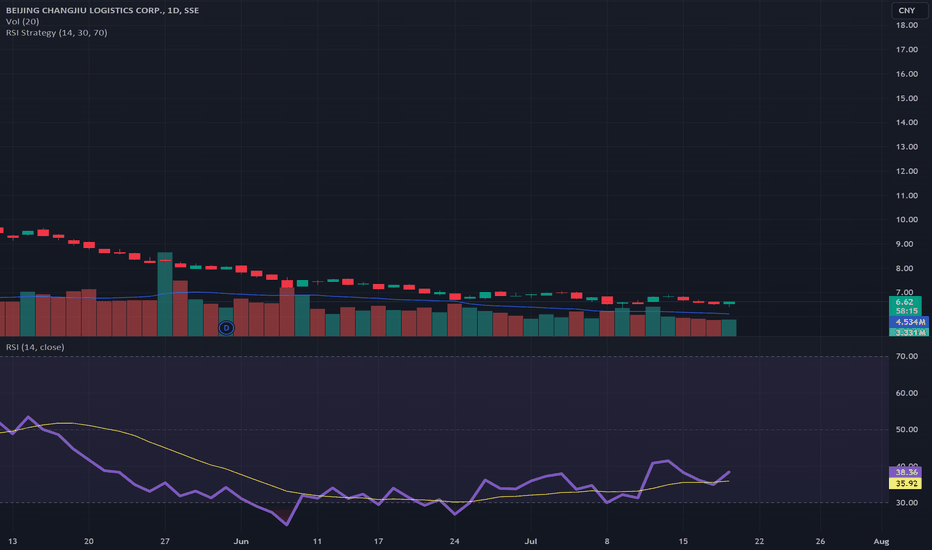Click the 3.331M volume MA label
Screen dimensions: 932x550
tap(909, 332)
